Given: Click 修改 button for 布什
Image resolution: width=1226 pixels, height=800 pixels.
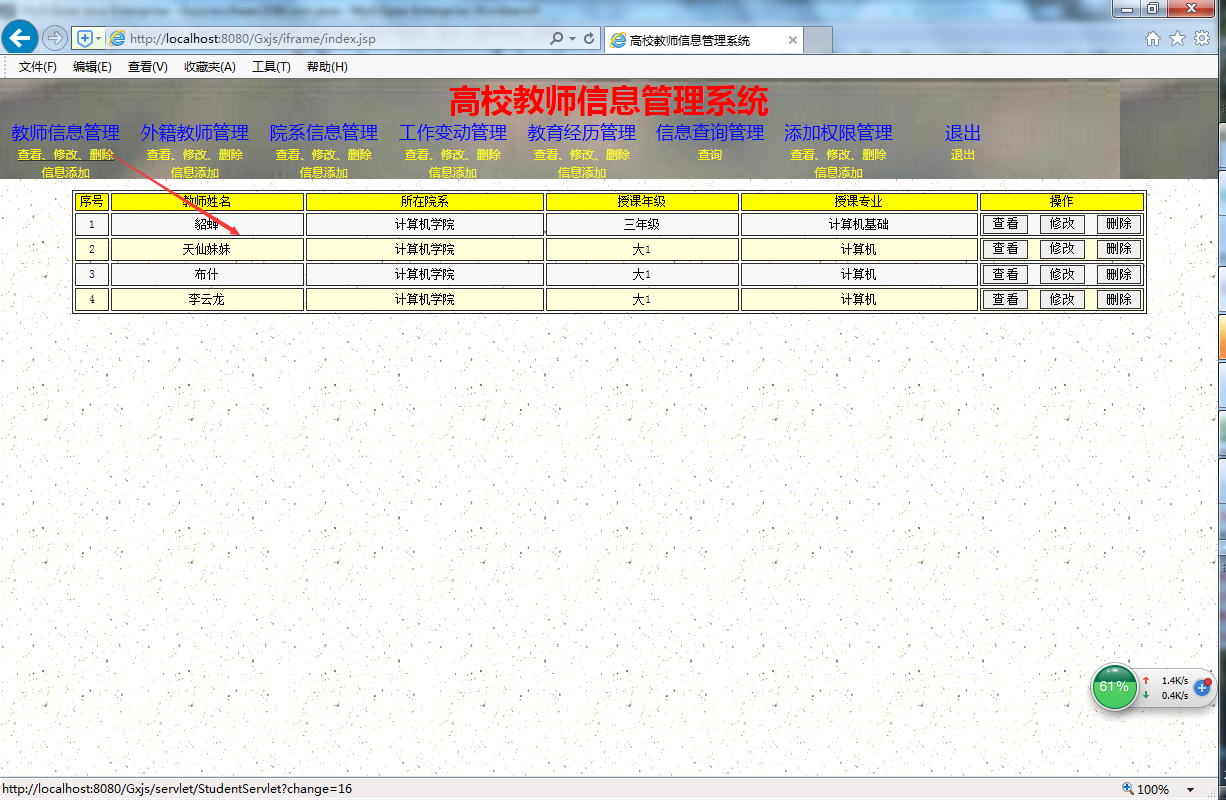Looking at the screenshot, I should click(x=1062, y=274).
